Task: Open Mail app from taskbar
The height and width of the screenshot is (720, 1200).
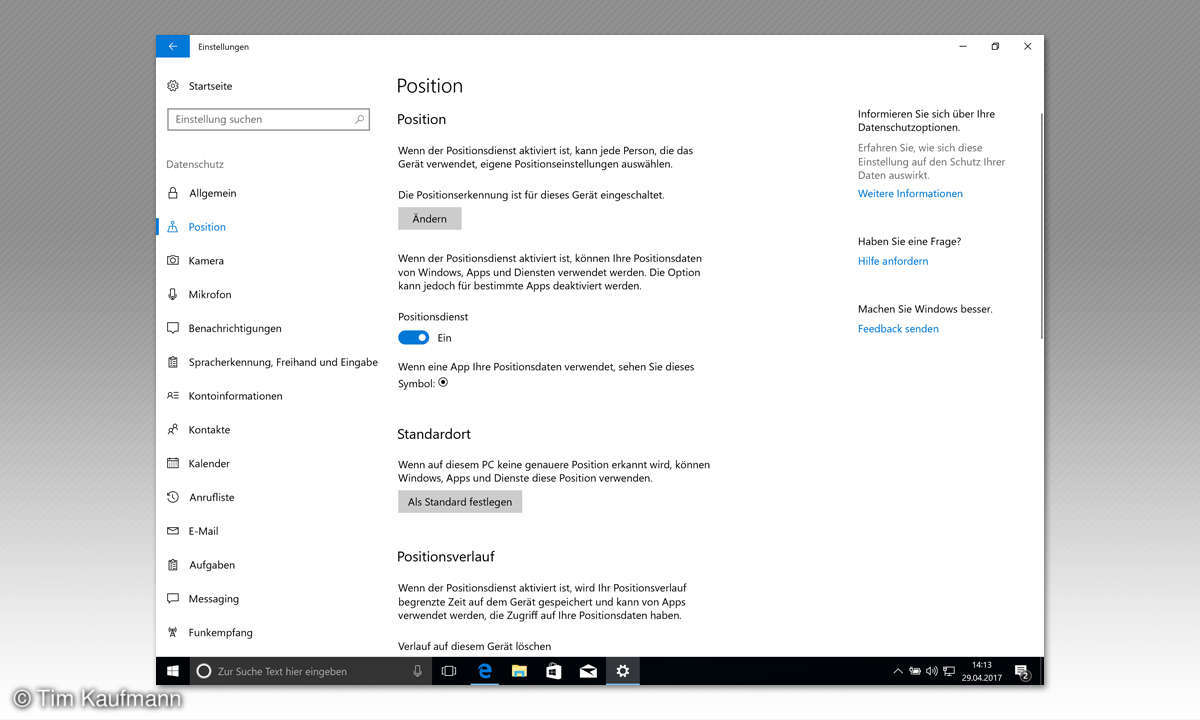Action: (x=588, y=671)
